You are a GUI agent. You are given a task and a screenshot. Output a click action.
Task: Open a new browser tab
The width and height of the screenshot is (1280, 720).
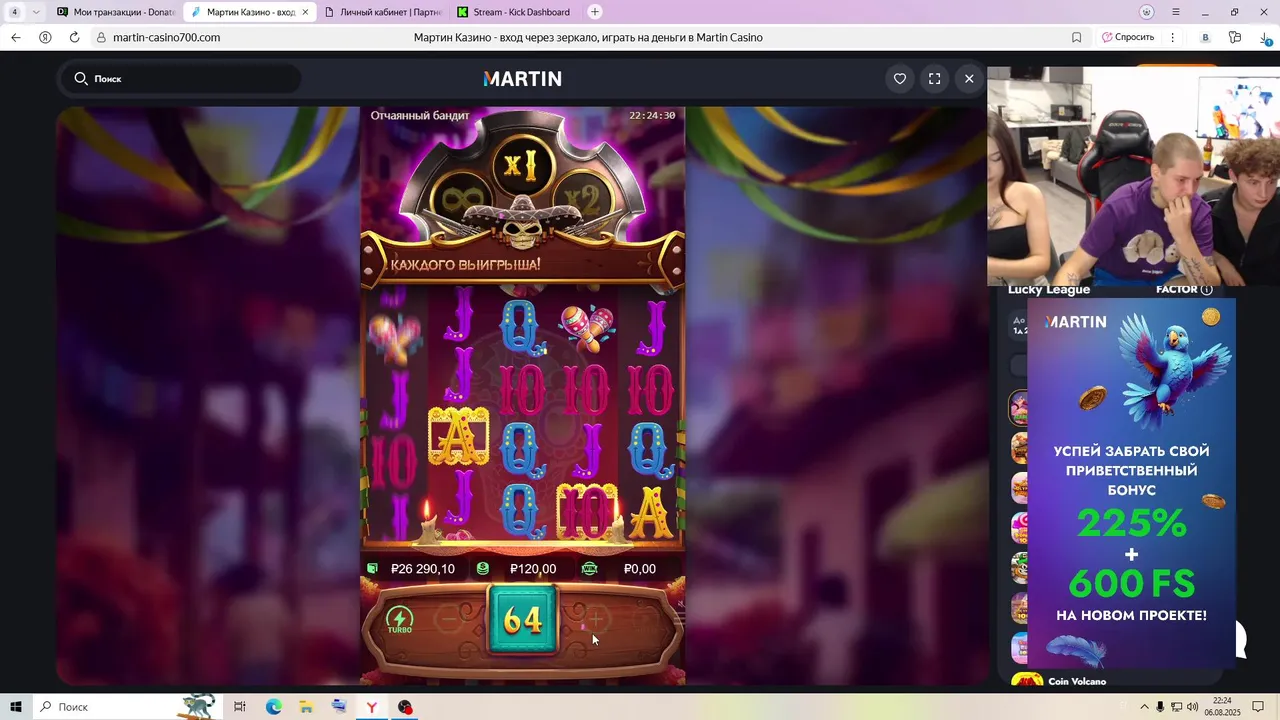595,12
